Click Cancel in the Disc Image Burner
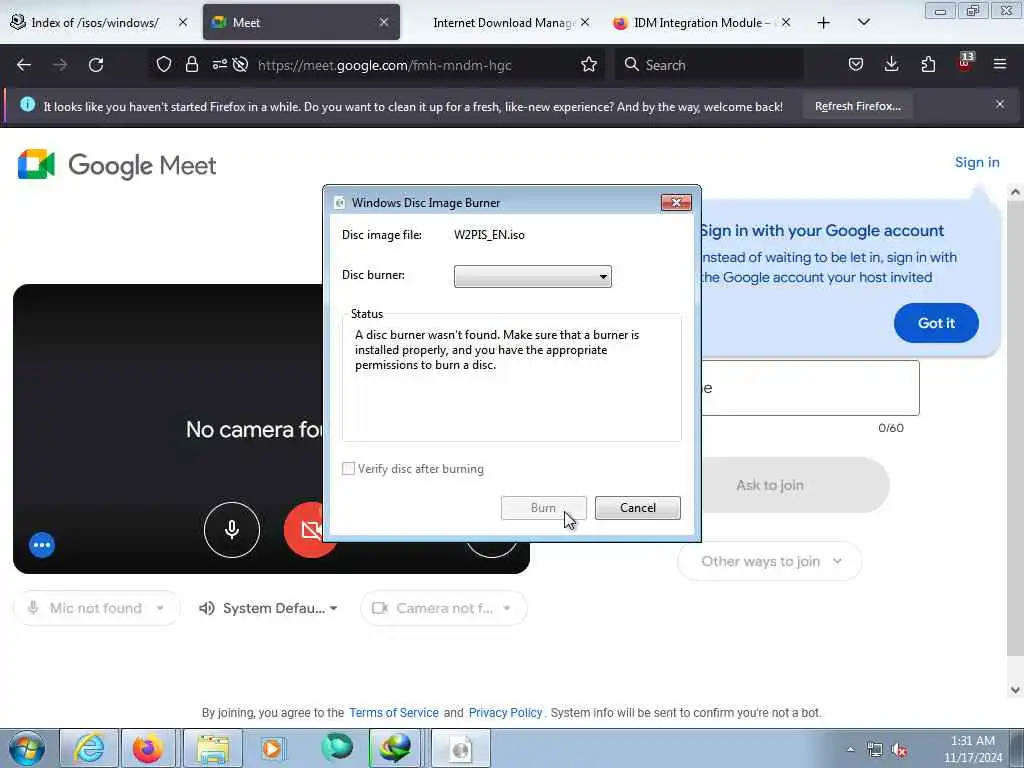This screenshot has height=768, width=1024. click(637, 507)
